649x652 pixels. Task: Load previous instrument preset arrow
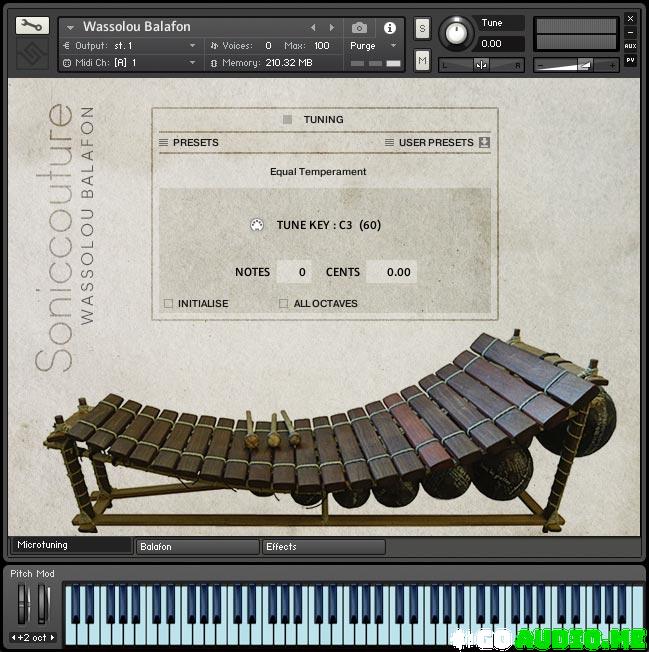coord(313,27)
